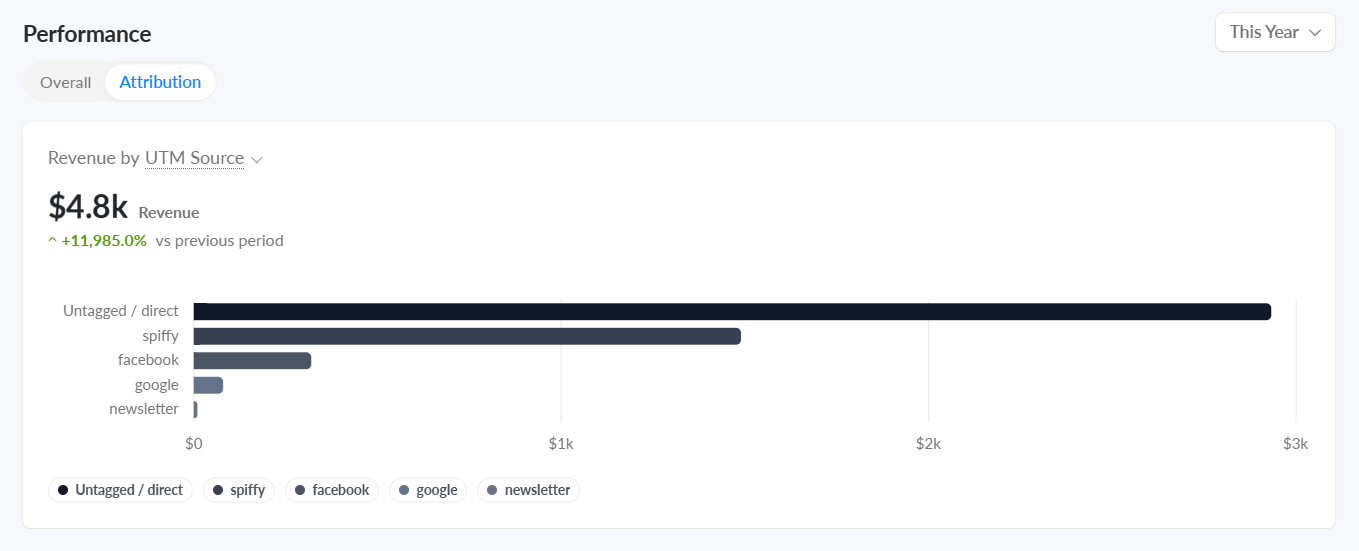Toggle the Untagged / direct legend chip

(121, 490)
